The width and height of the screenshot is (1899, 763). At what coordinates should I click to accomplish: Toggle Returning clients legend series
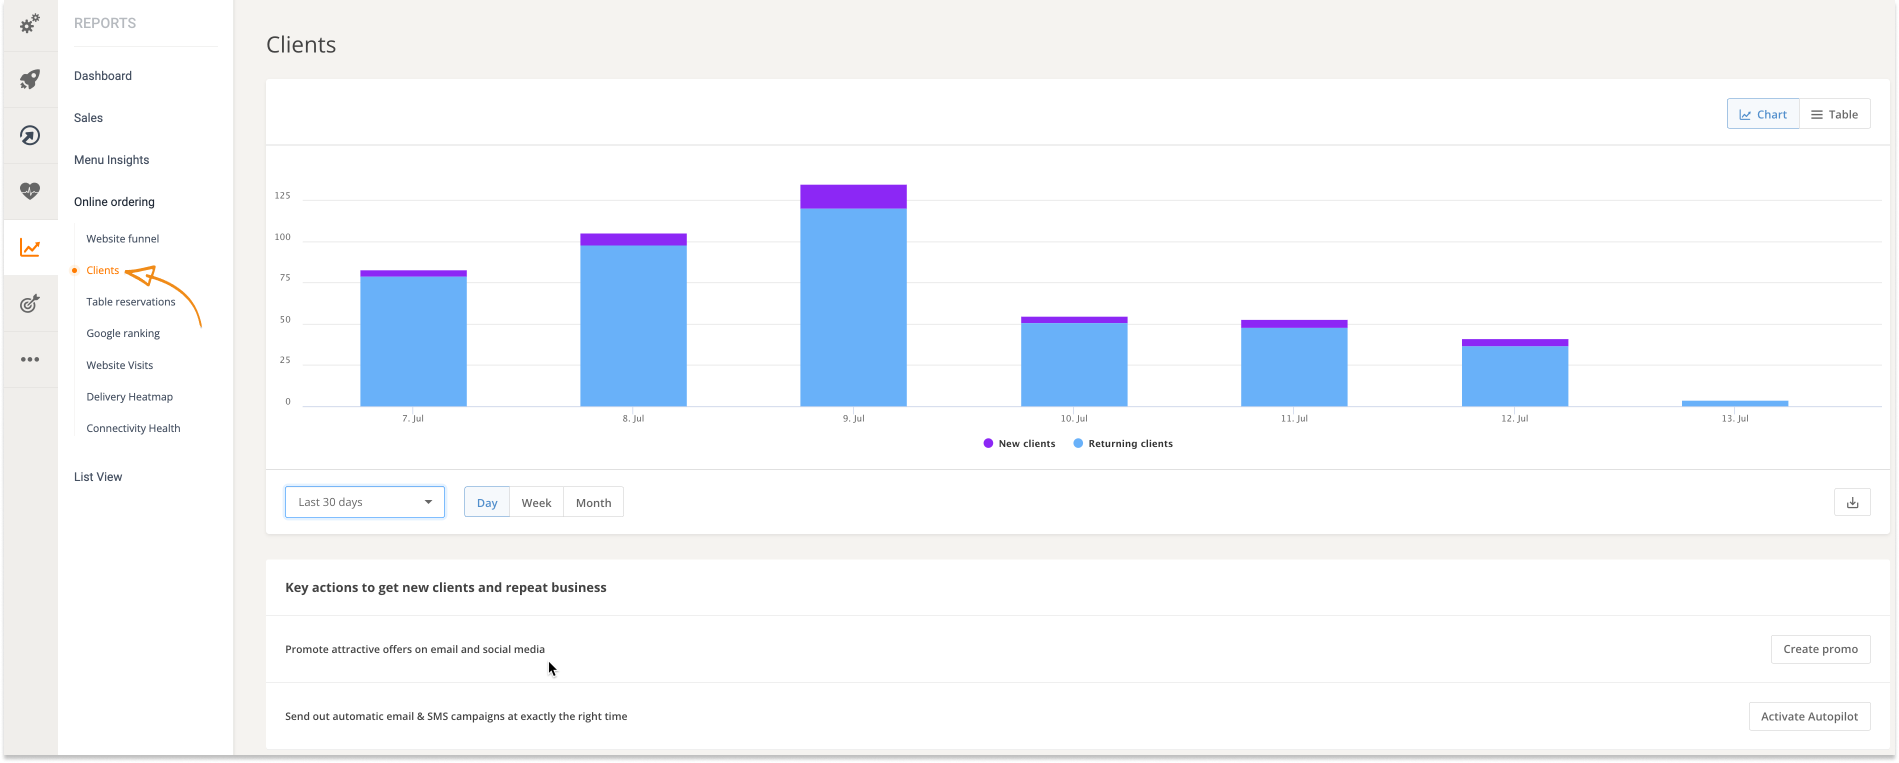(1123, 444)
